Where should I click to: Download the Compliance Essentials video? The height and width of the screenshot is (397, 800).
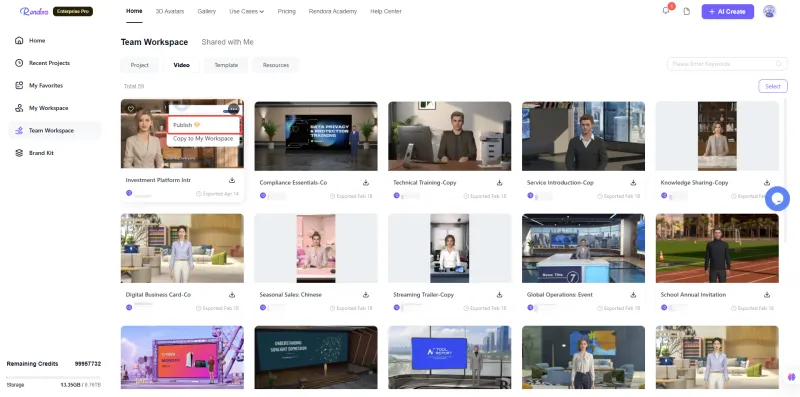(x=366, y=183)
